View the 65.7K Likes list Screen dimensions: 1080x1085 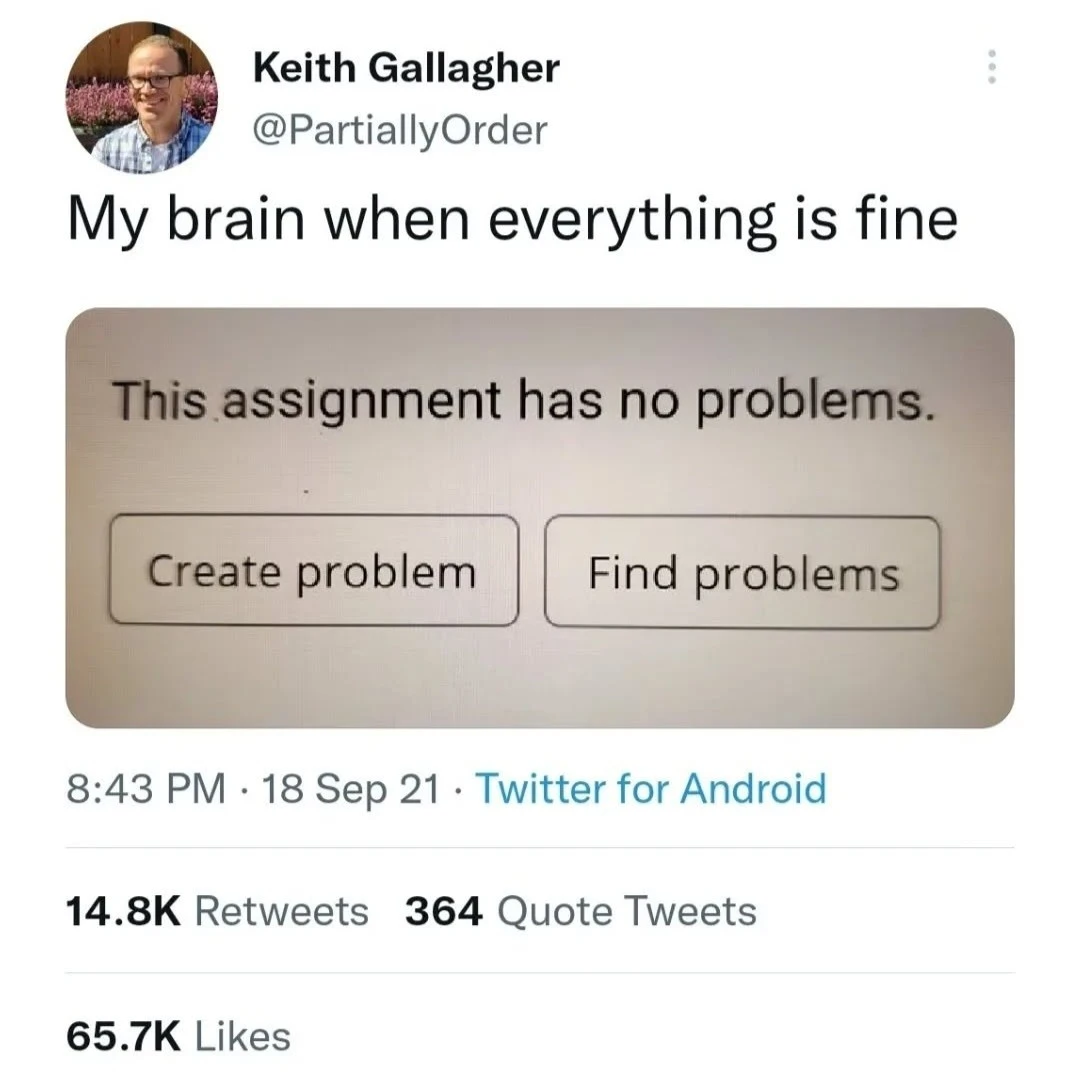click(179, 1036)
